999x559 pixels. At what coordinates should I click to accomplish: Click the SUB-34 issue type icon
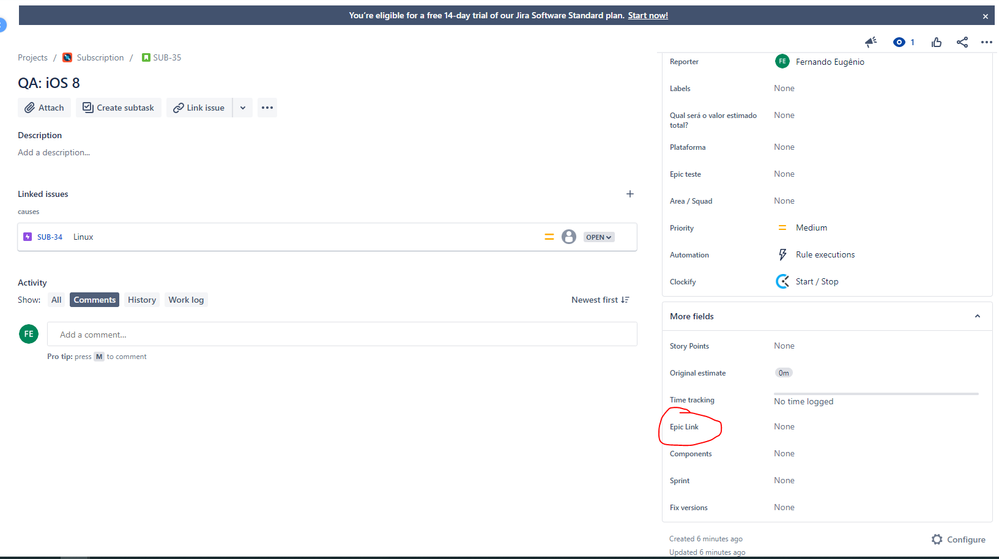[27, 237]
